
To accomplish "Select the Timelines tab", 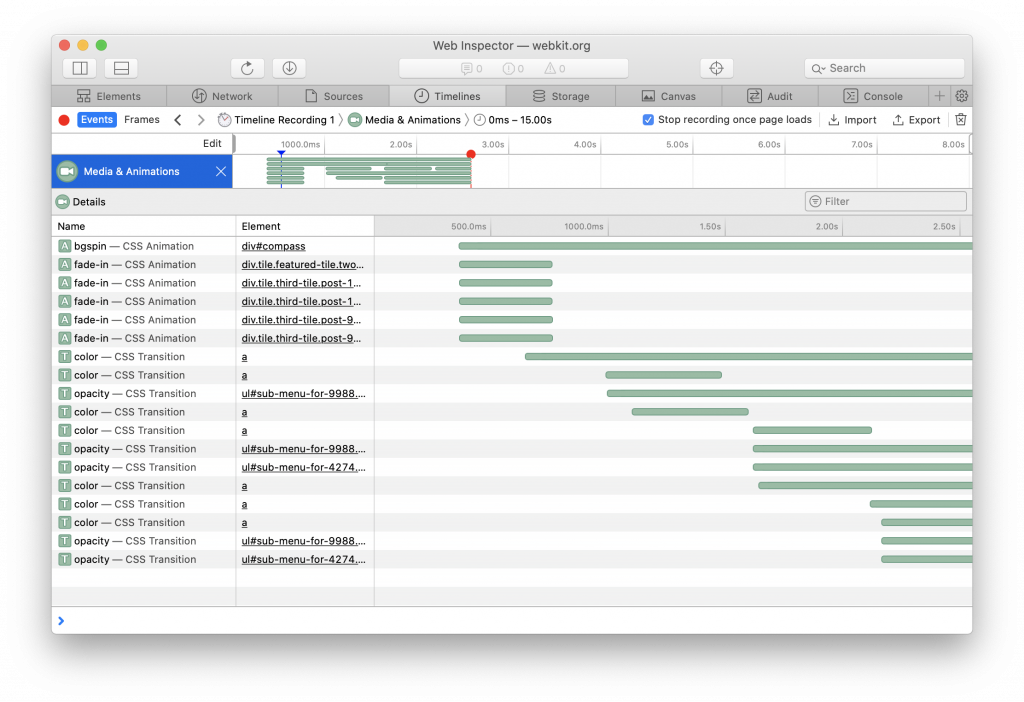I will 447,96.
